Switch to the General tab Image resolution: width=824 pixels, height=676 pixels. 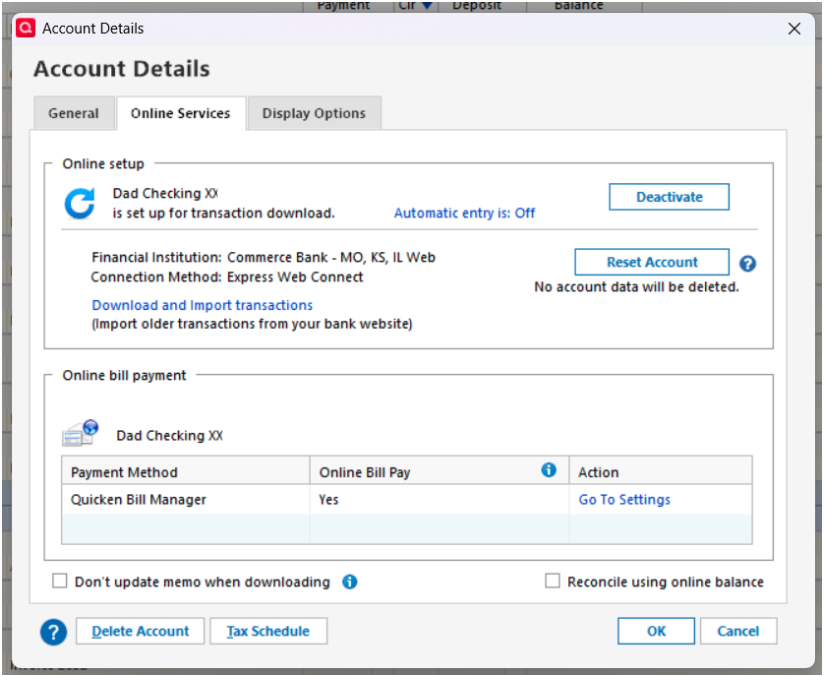74,113
